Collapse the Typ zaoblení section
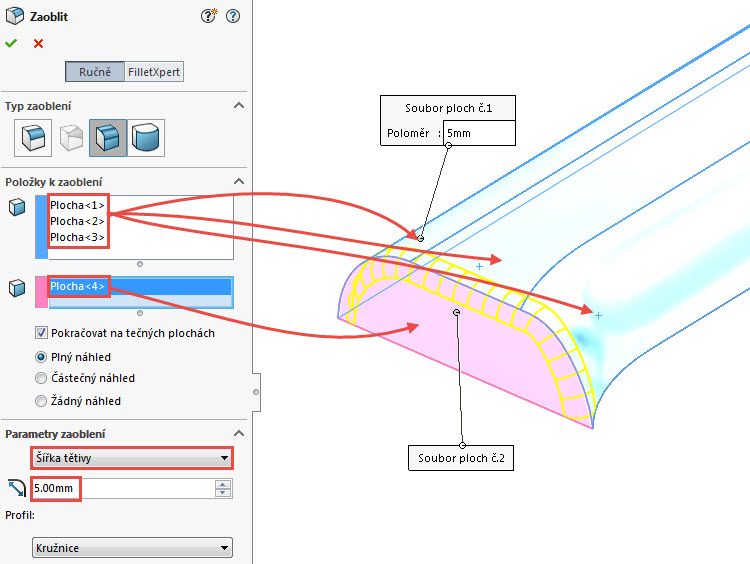750x564 pixels. pyautogui.click(x=239, y=105)
